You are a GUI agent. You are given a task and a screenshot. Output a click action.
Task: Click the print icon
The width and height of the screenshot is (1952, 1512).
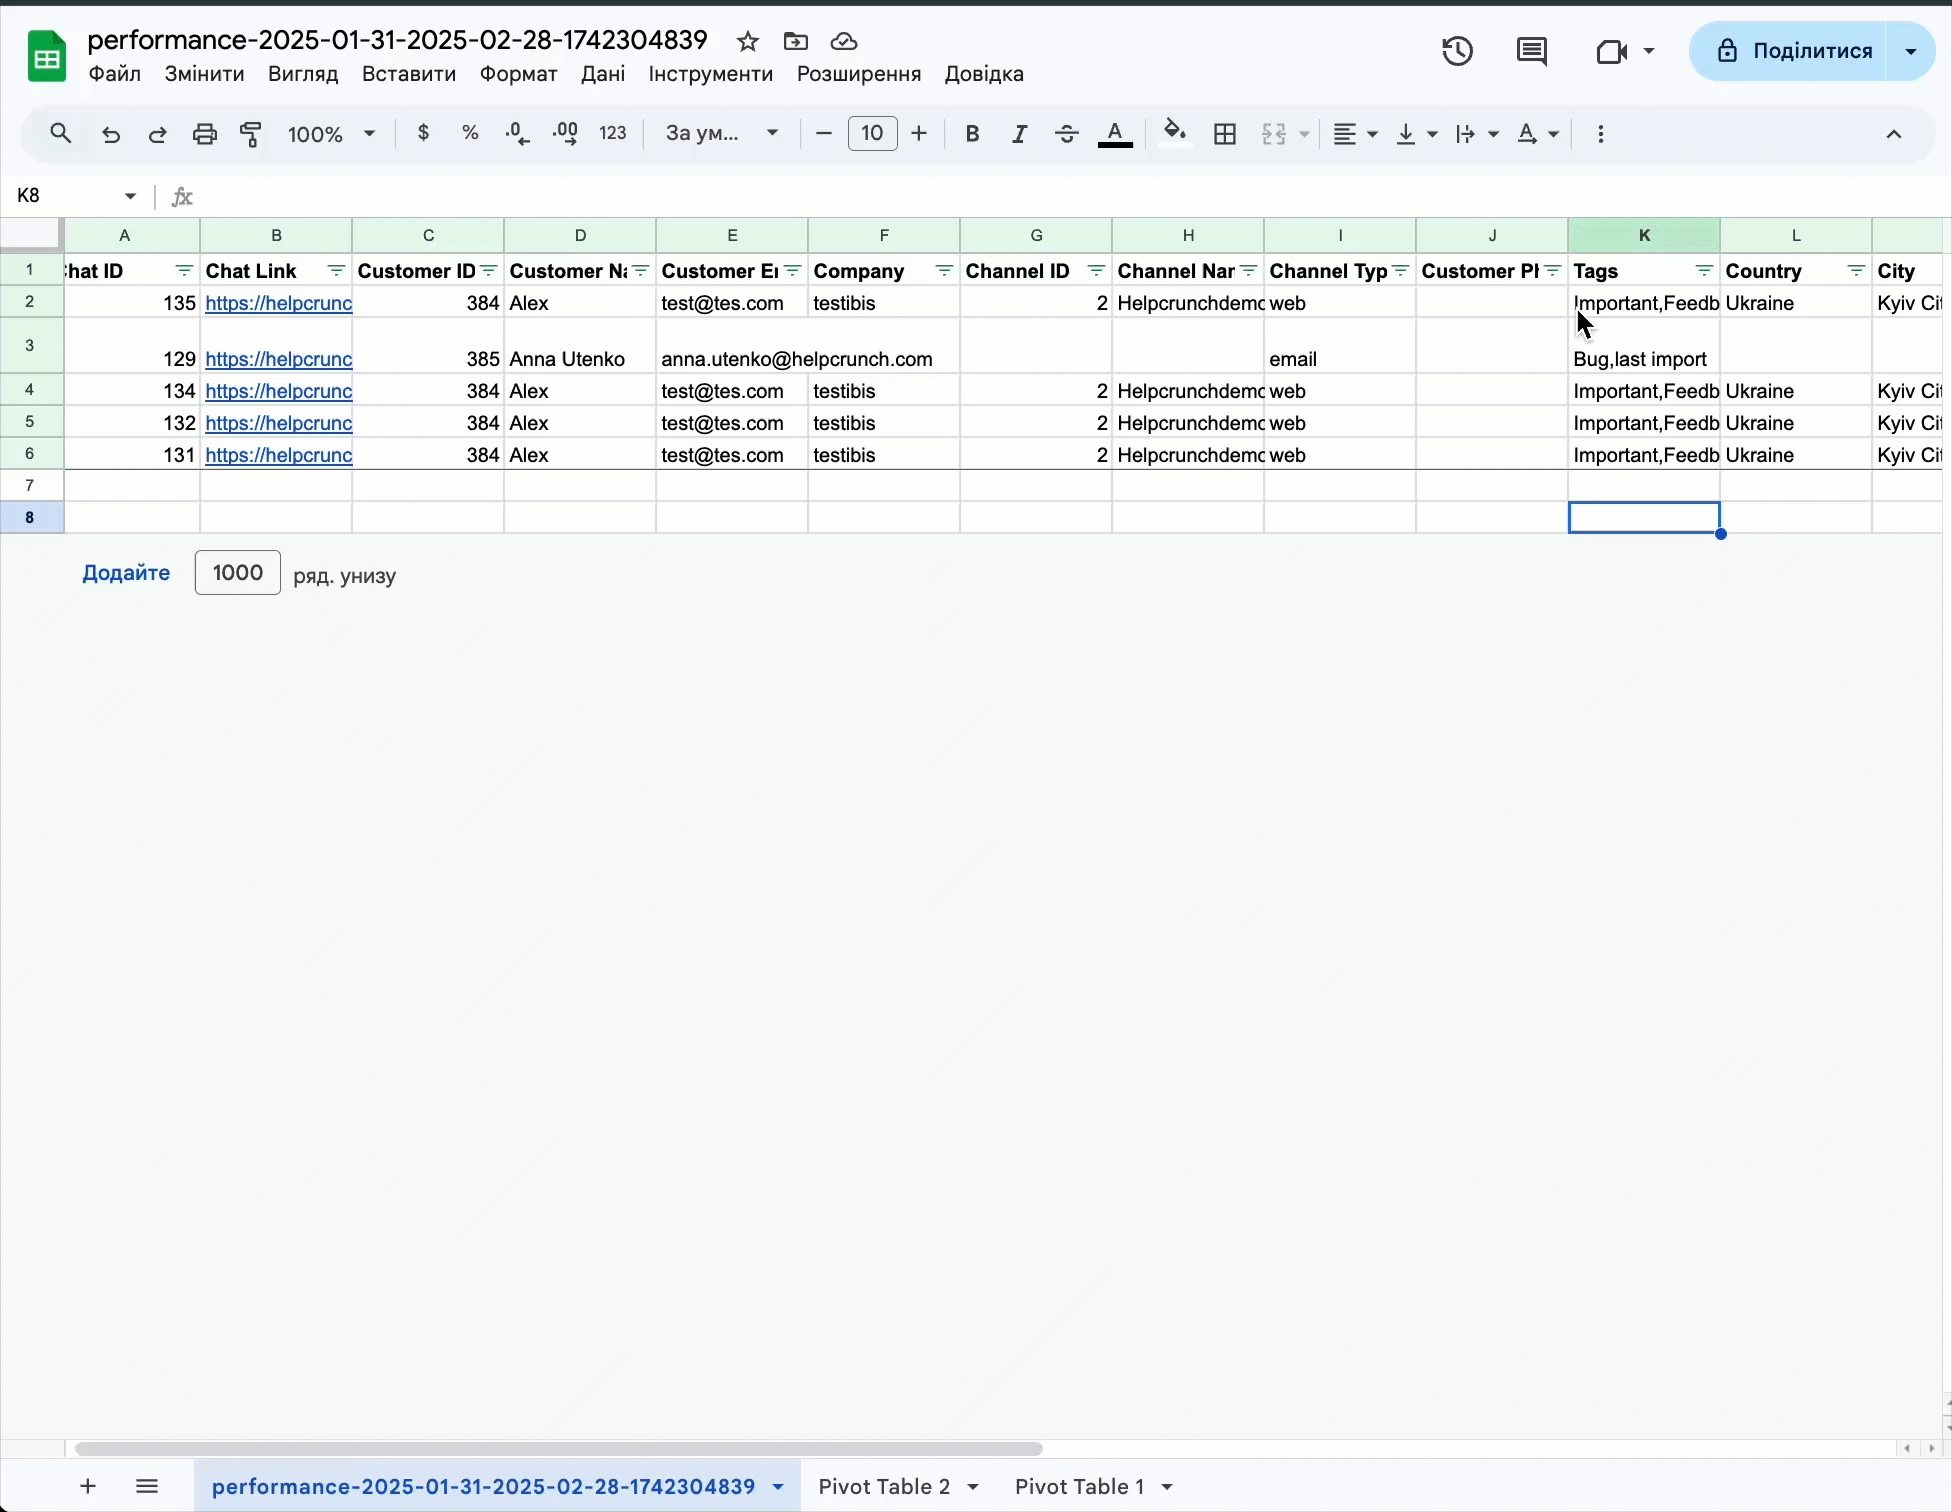[x=205, y=134]
